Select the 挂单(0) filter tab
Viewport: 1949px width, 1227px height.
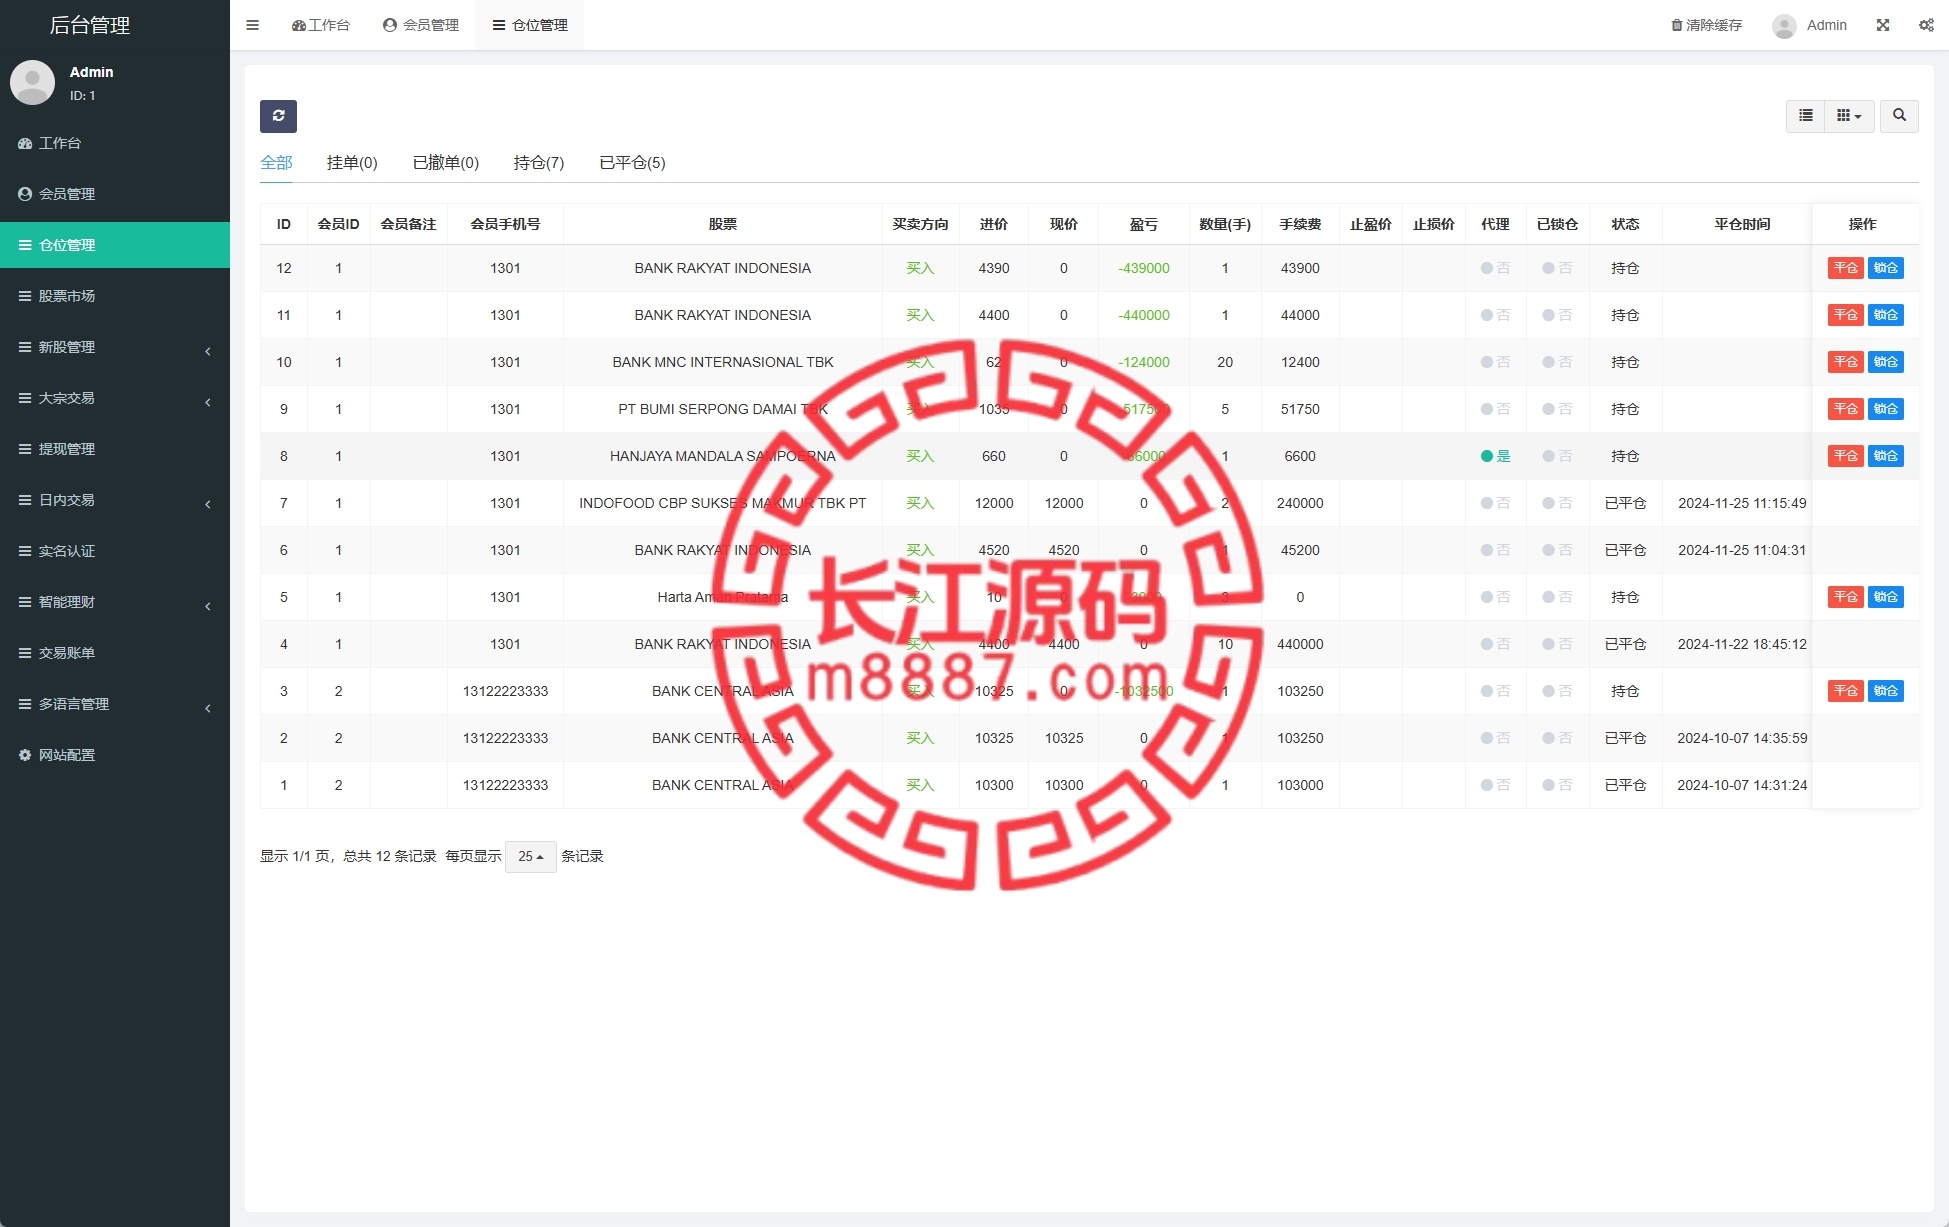(x=352, y=163)
